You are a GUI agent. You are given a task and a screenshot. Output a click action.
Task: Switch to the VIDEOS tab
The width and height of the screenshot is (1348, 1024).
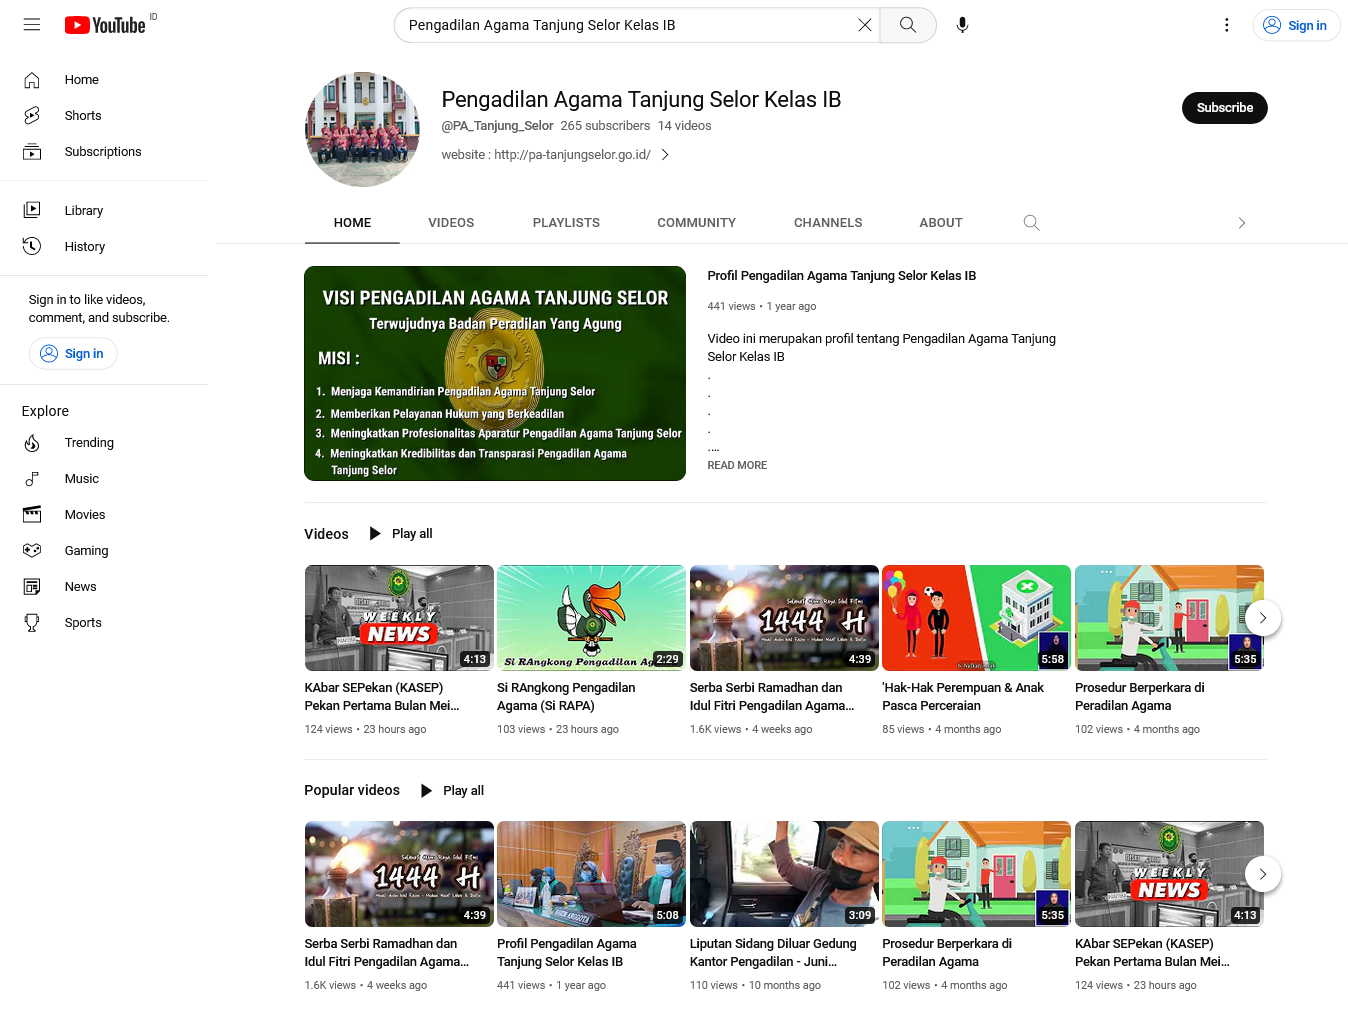click(450, 222)
